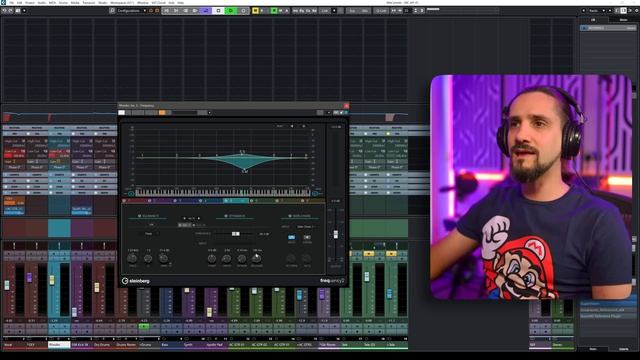The width and height of the screenshot is (640, 360).
Task: Select the band 7 tab in Frequency
Action: click(x=287, y=201)
